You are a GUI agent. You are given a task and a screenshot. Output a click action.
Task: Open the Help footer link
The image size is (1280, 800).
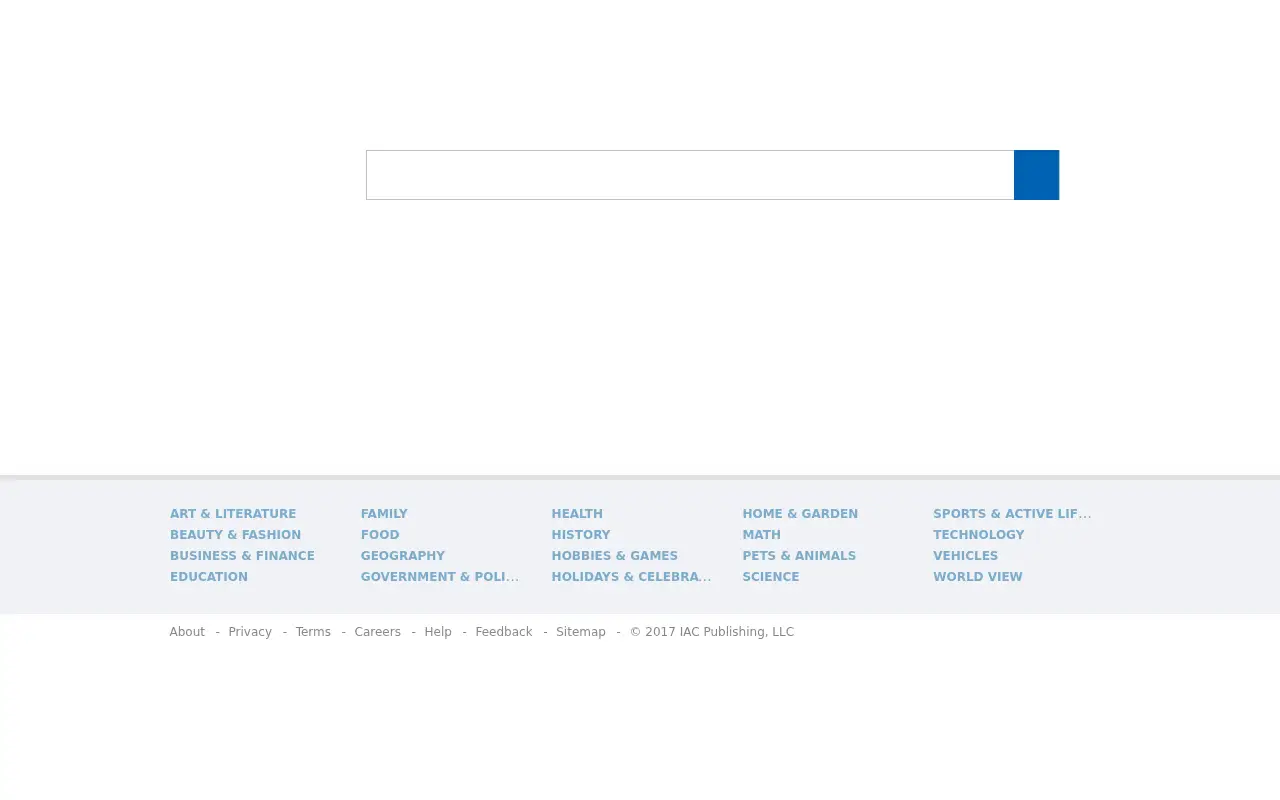(x=438, y=632)
